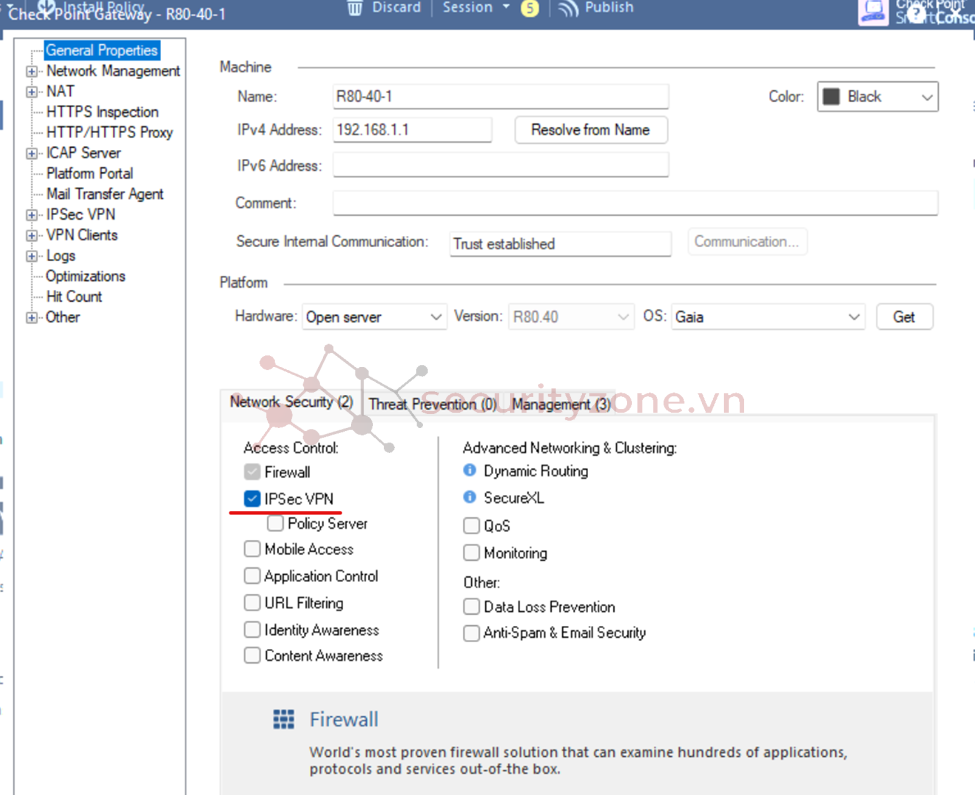Click the Dynamic Routing info icon
This screenshot has height=795, width=975.
tap(469, 471)
